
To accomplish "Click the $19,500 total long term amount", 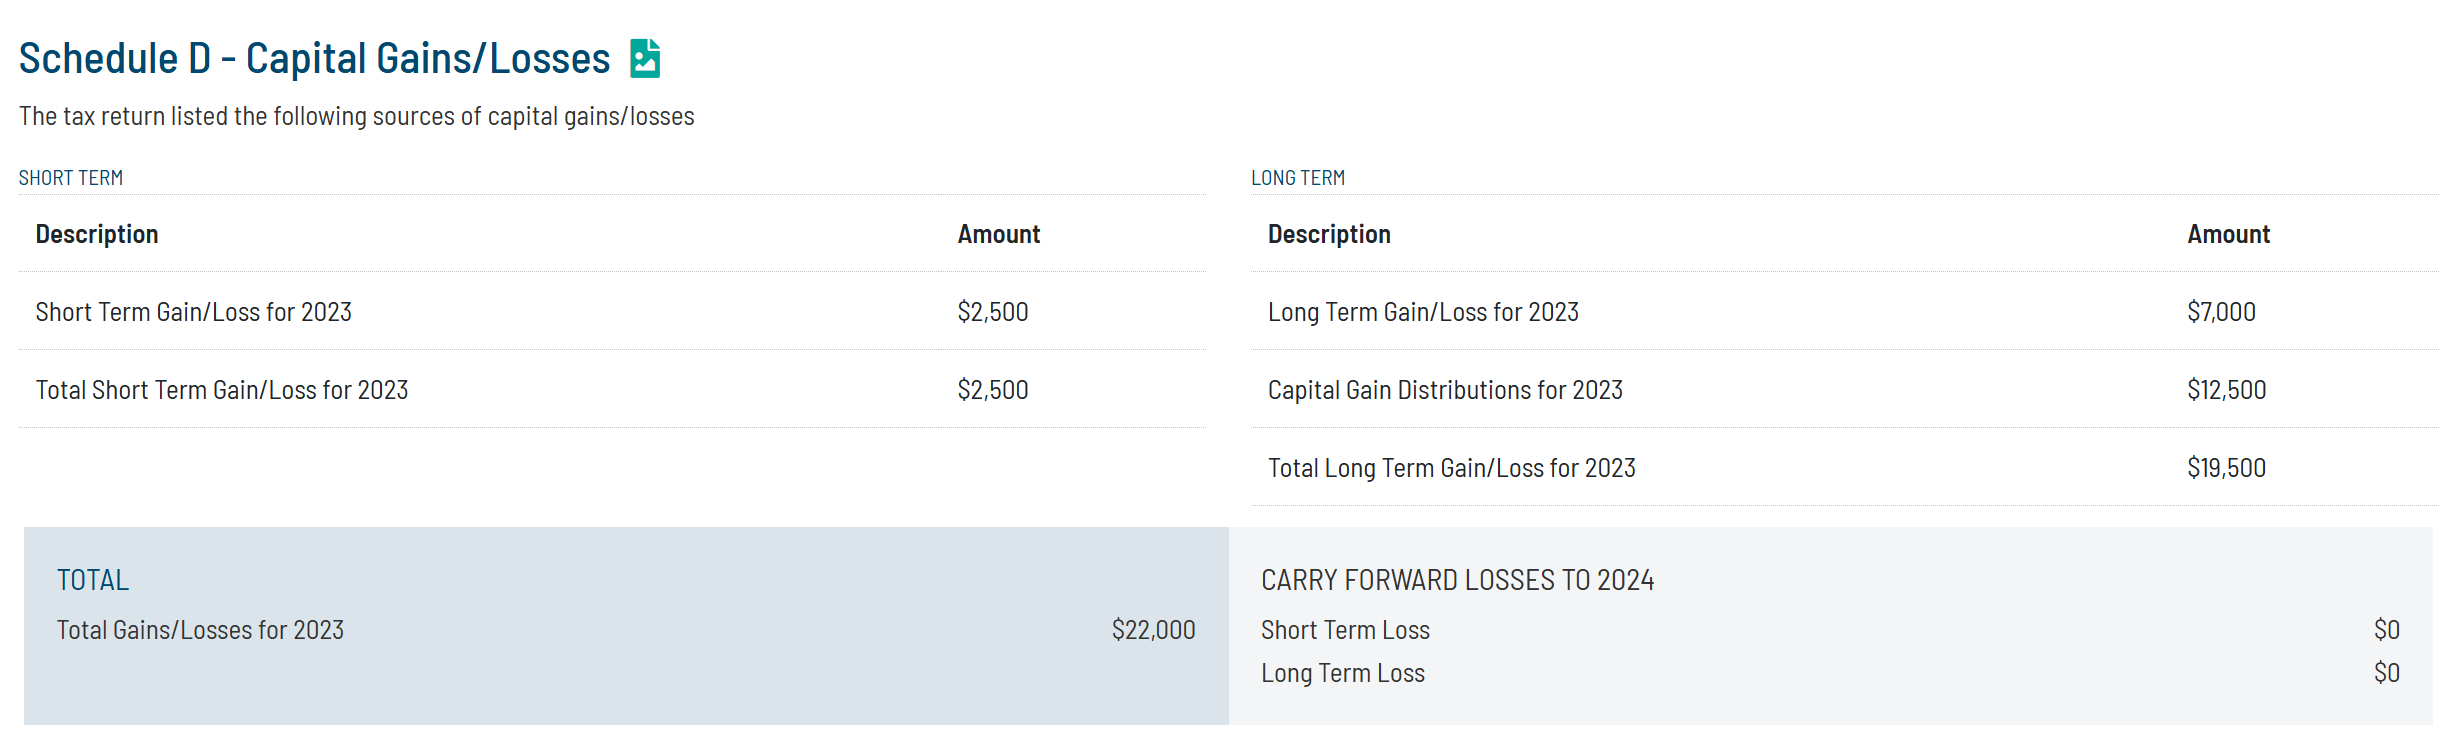I will click(2226, 468).
